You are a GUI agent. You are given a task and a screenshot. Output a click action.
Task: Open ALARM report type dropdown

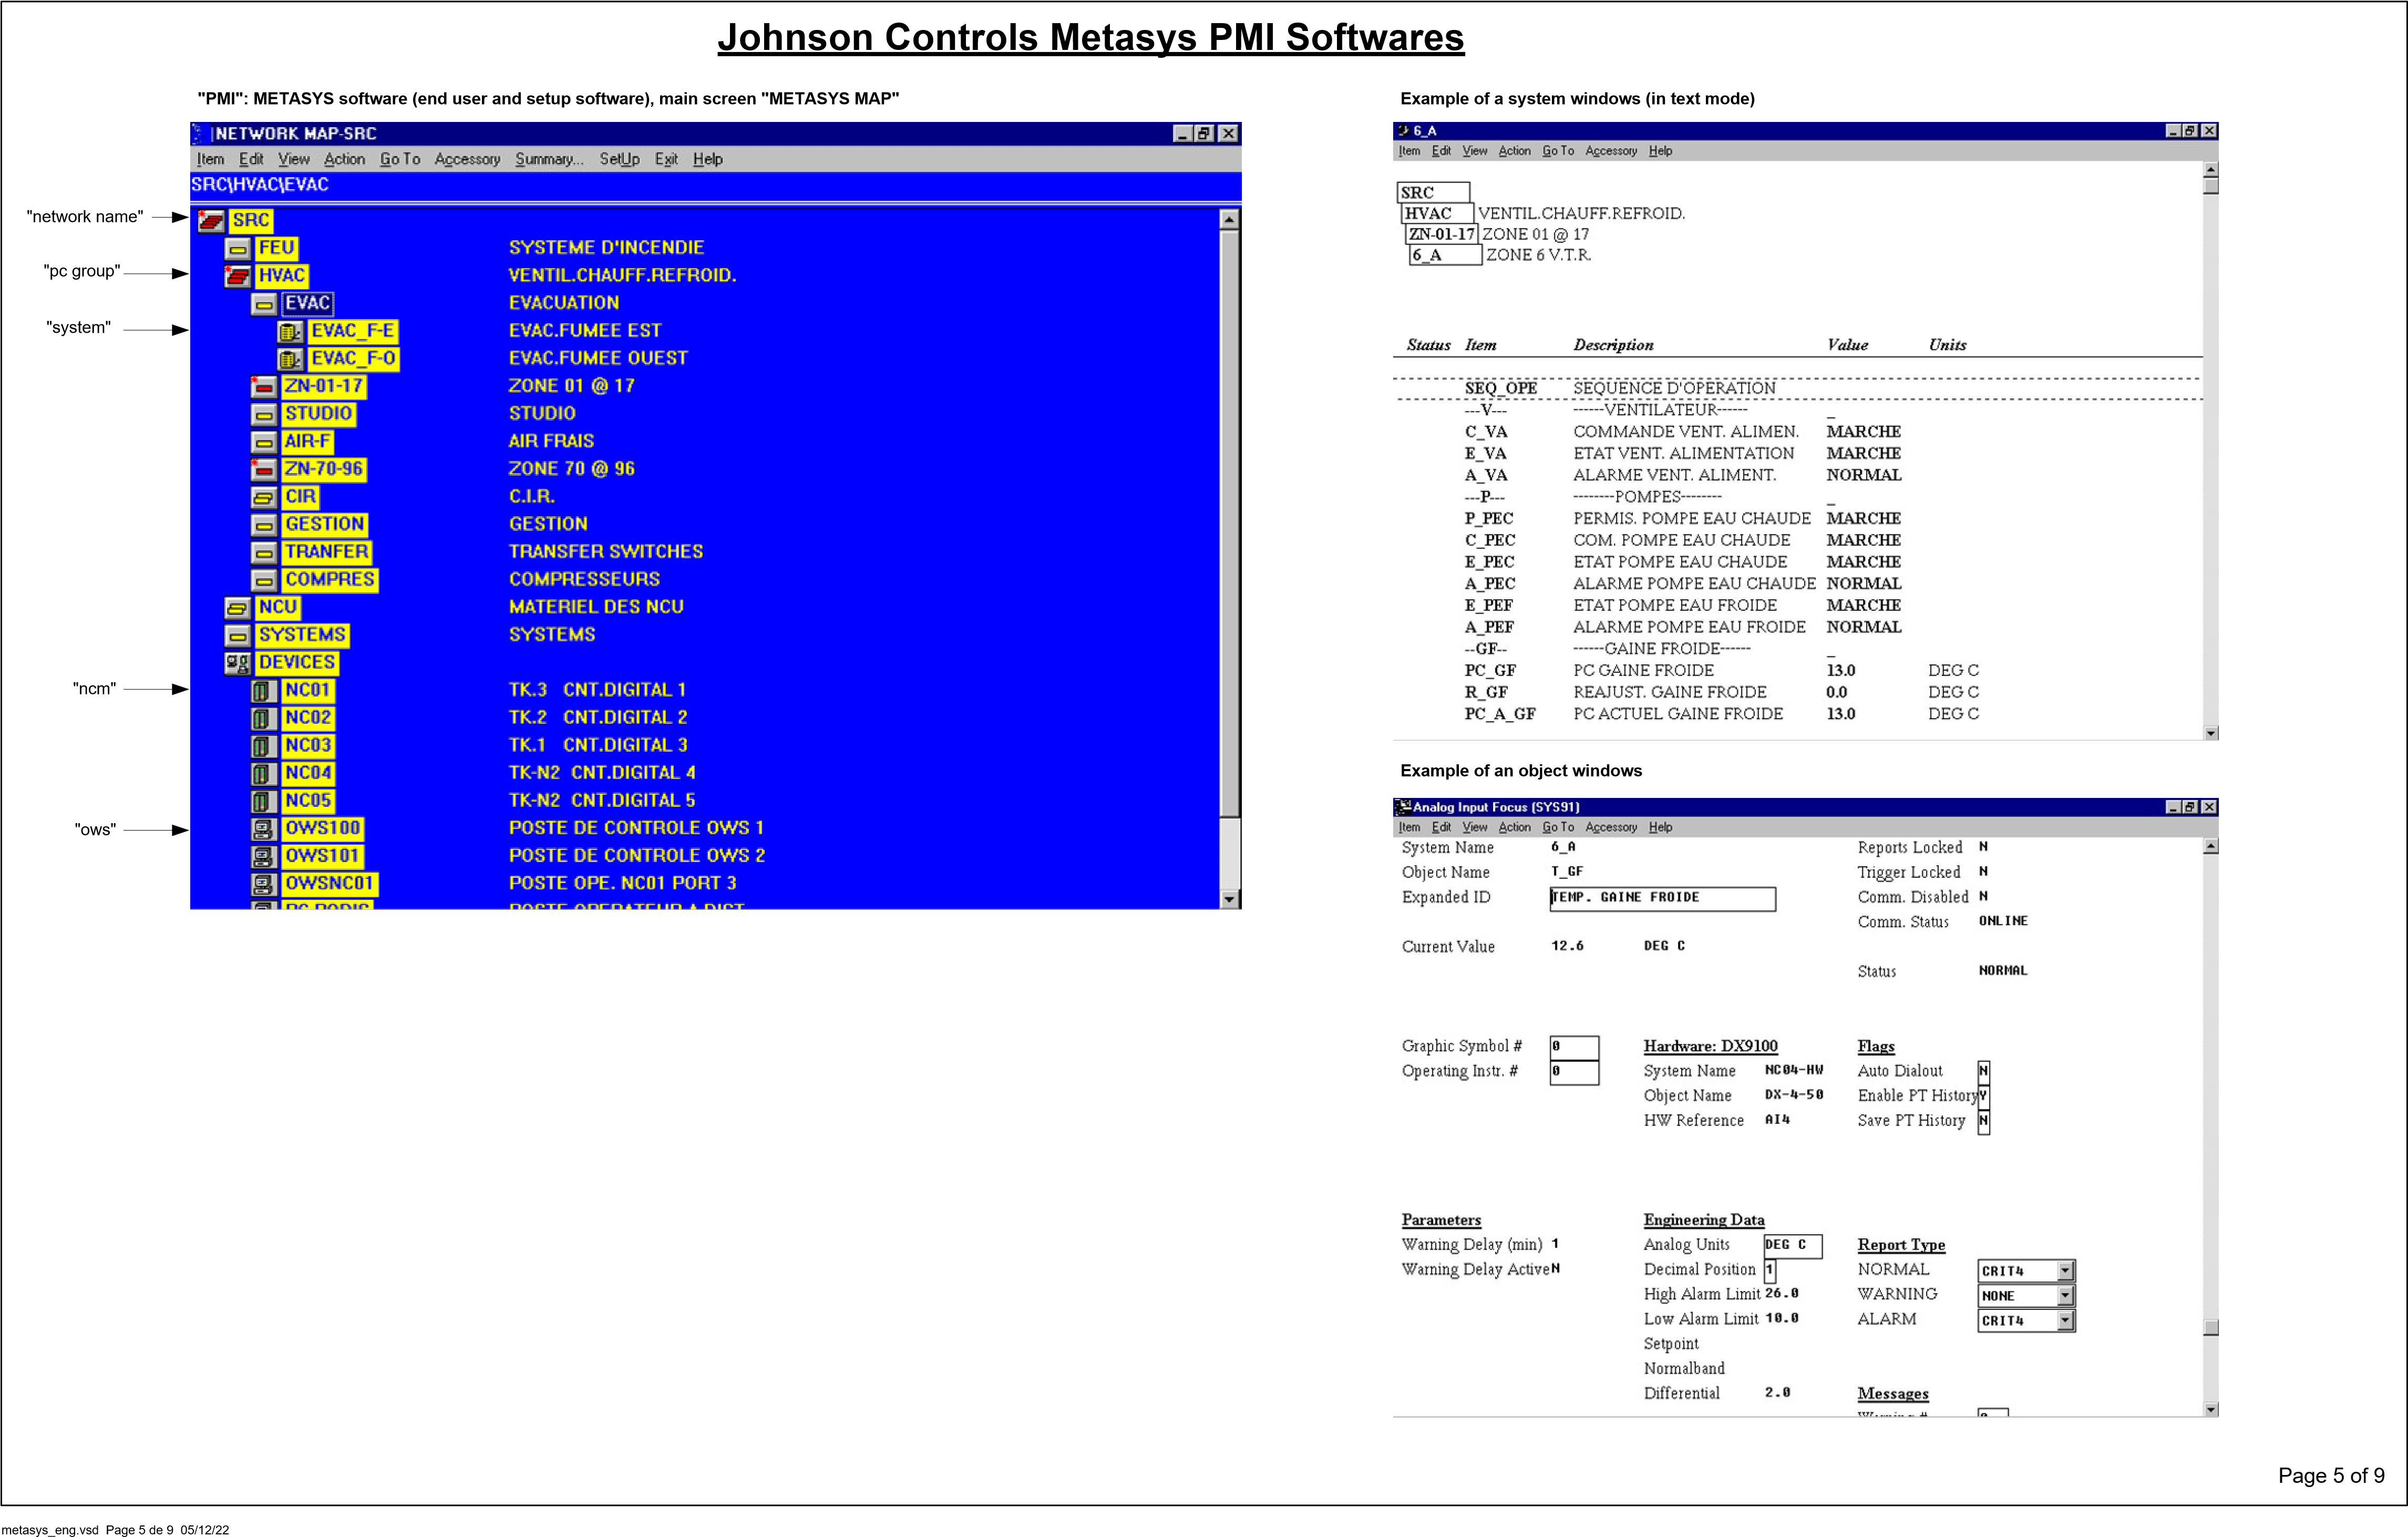2065,1320
